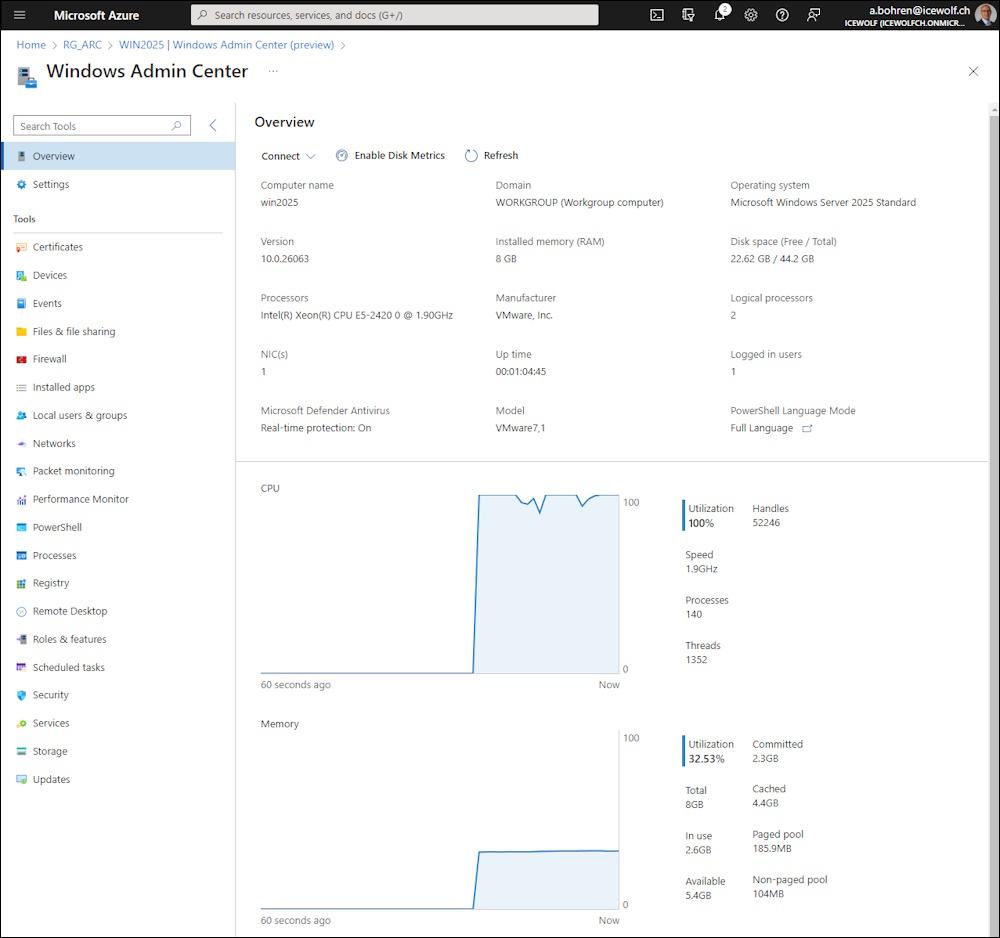The height and width of the screenshot is (938, 1000).
Task: Click the Installed apps list icon
Action: tap(21, 387)
